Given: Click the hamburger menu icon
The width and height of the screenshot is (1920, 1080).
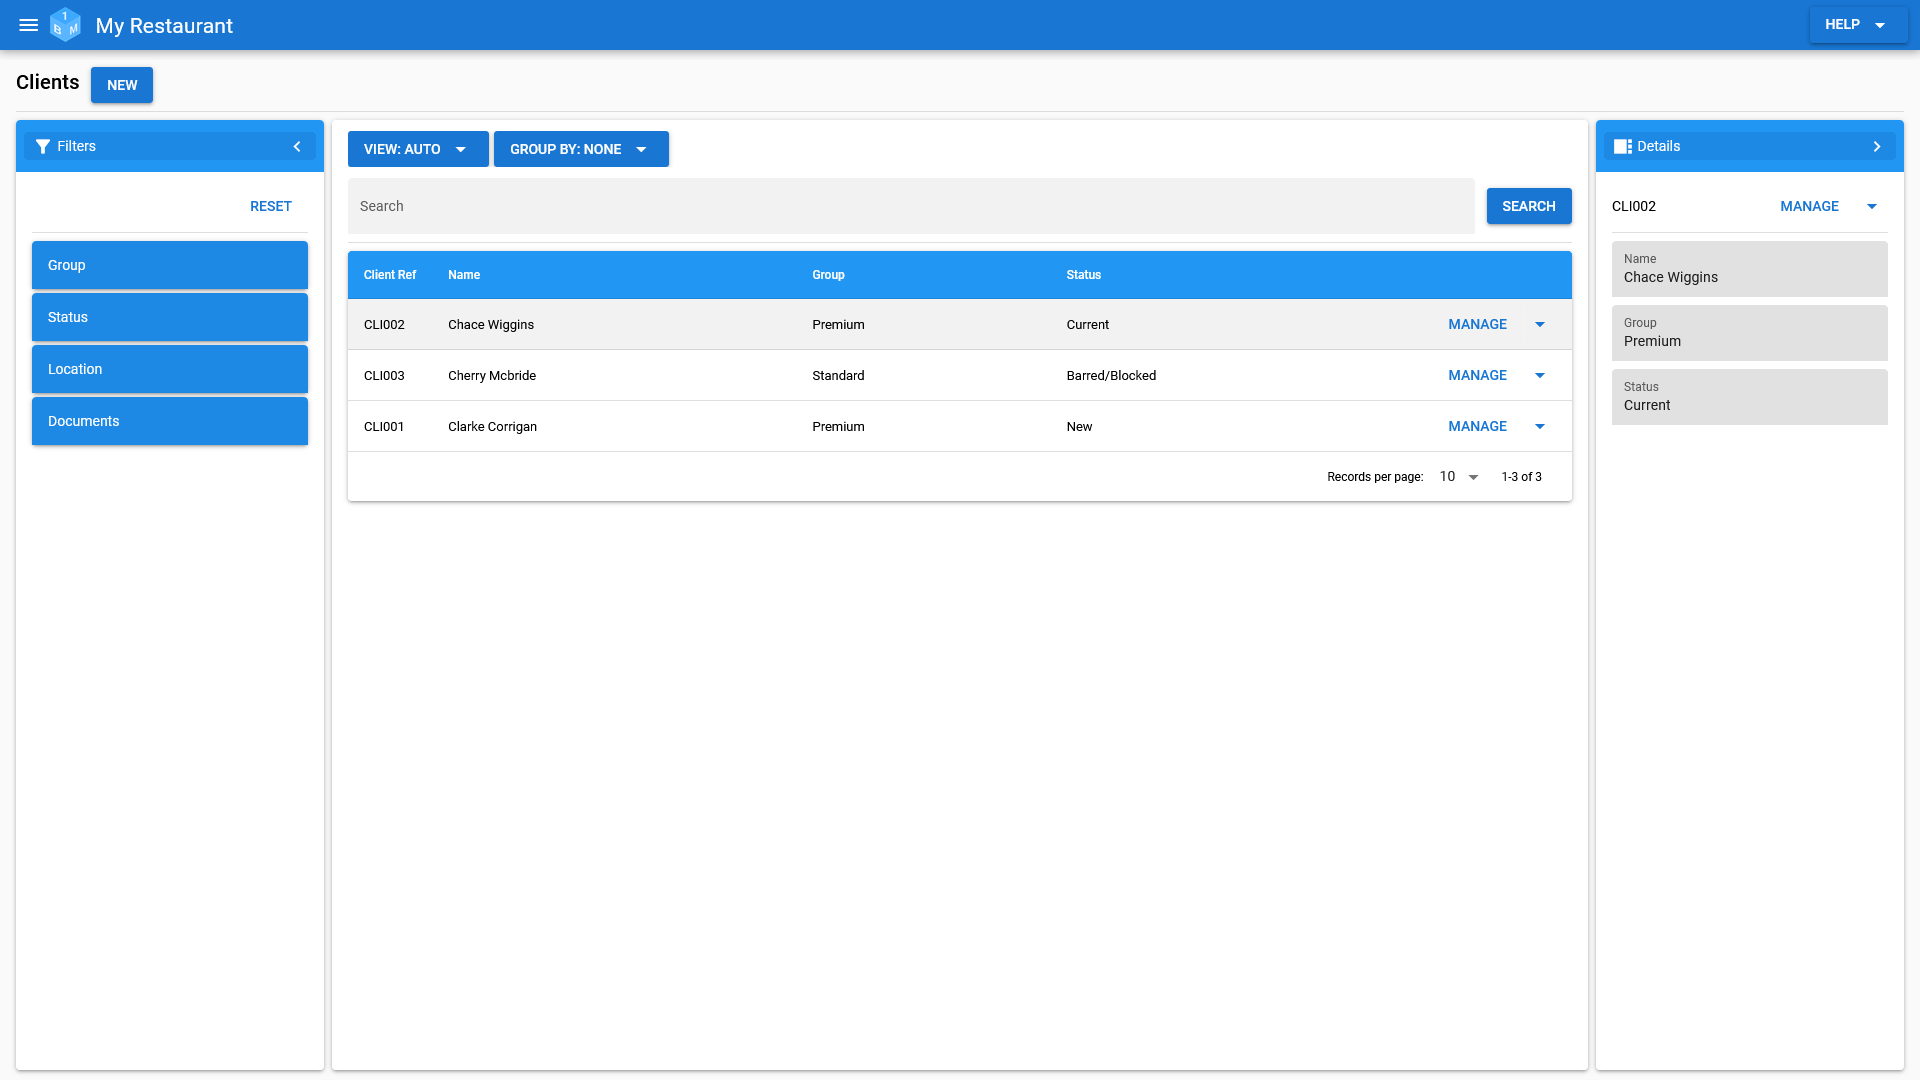Looking at the screenshot, I should tap(29, 24).
